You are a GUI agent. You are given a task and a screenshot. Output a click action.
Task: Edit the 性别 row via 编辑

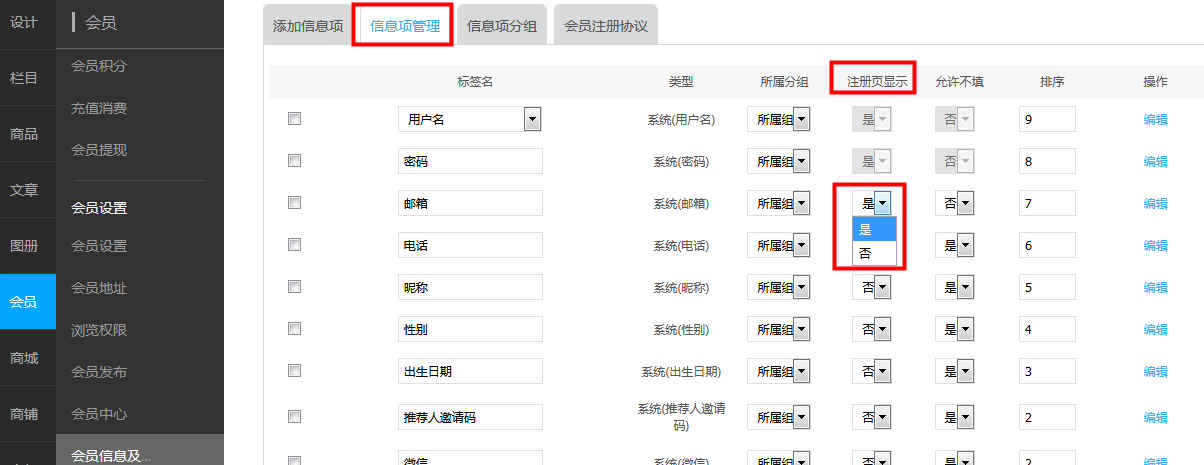[x=1155, y=330]
